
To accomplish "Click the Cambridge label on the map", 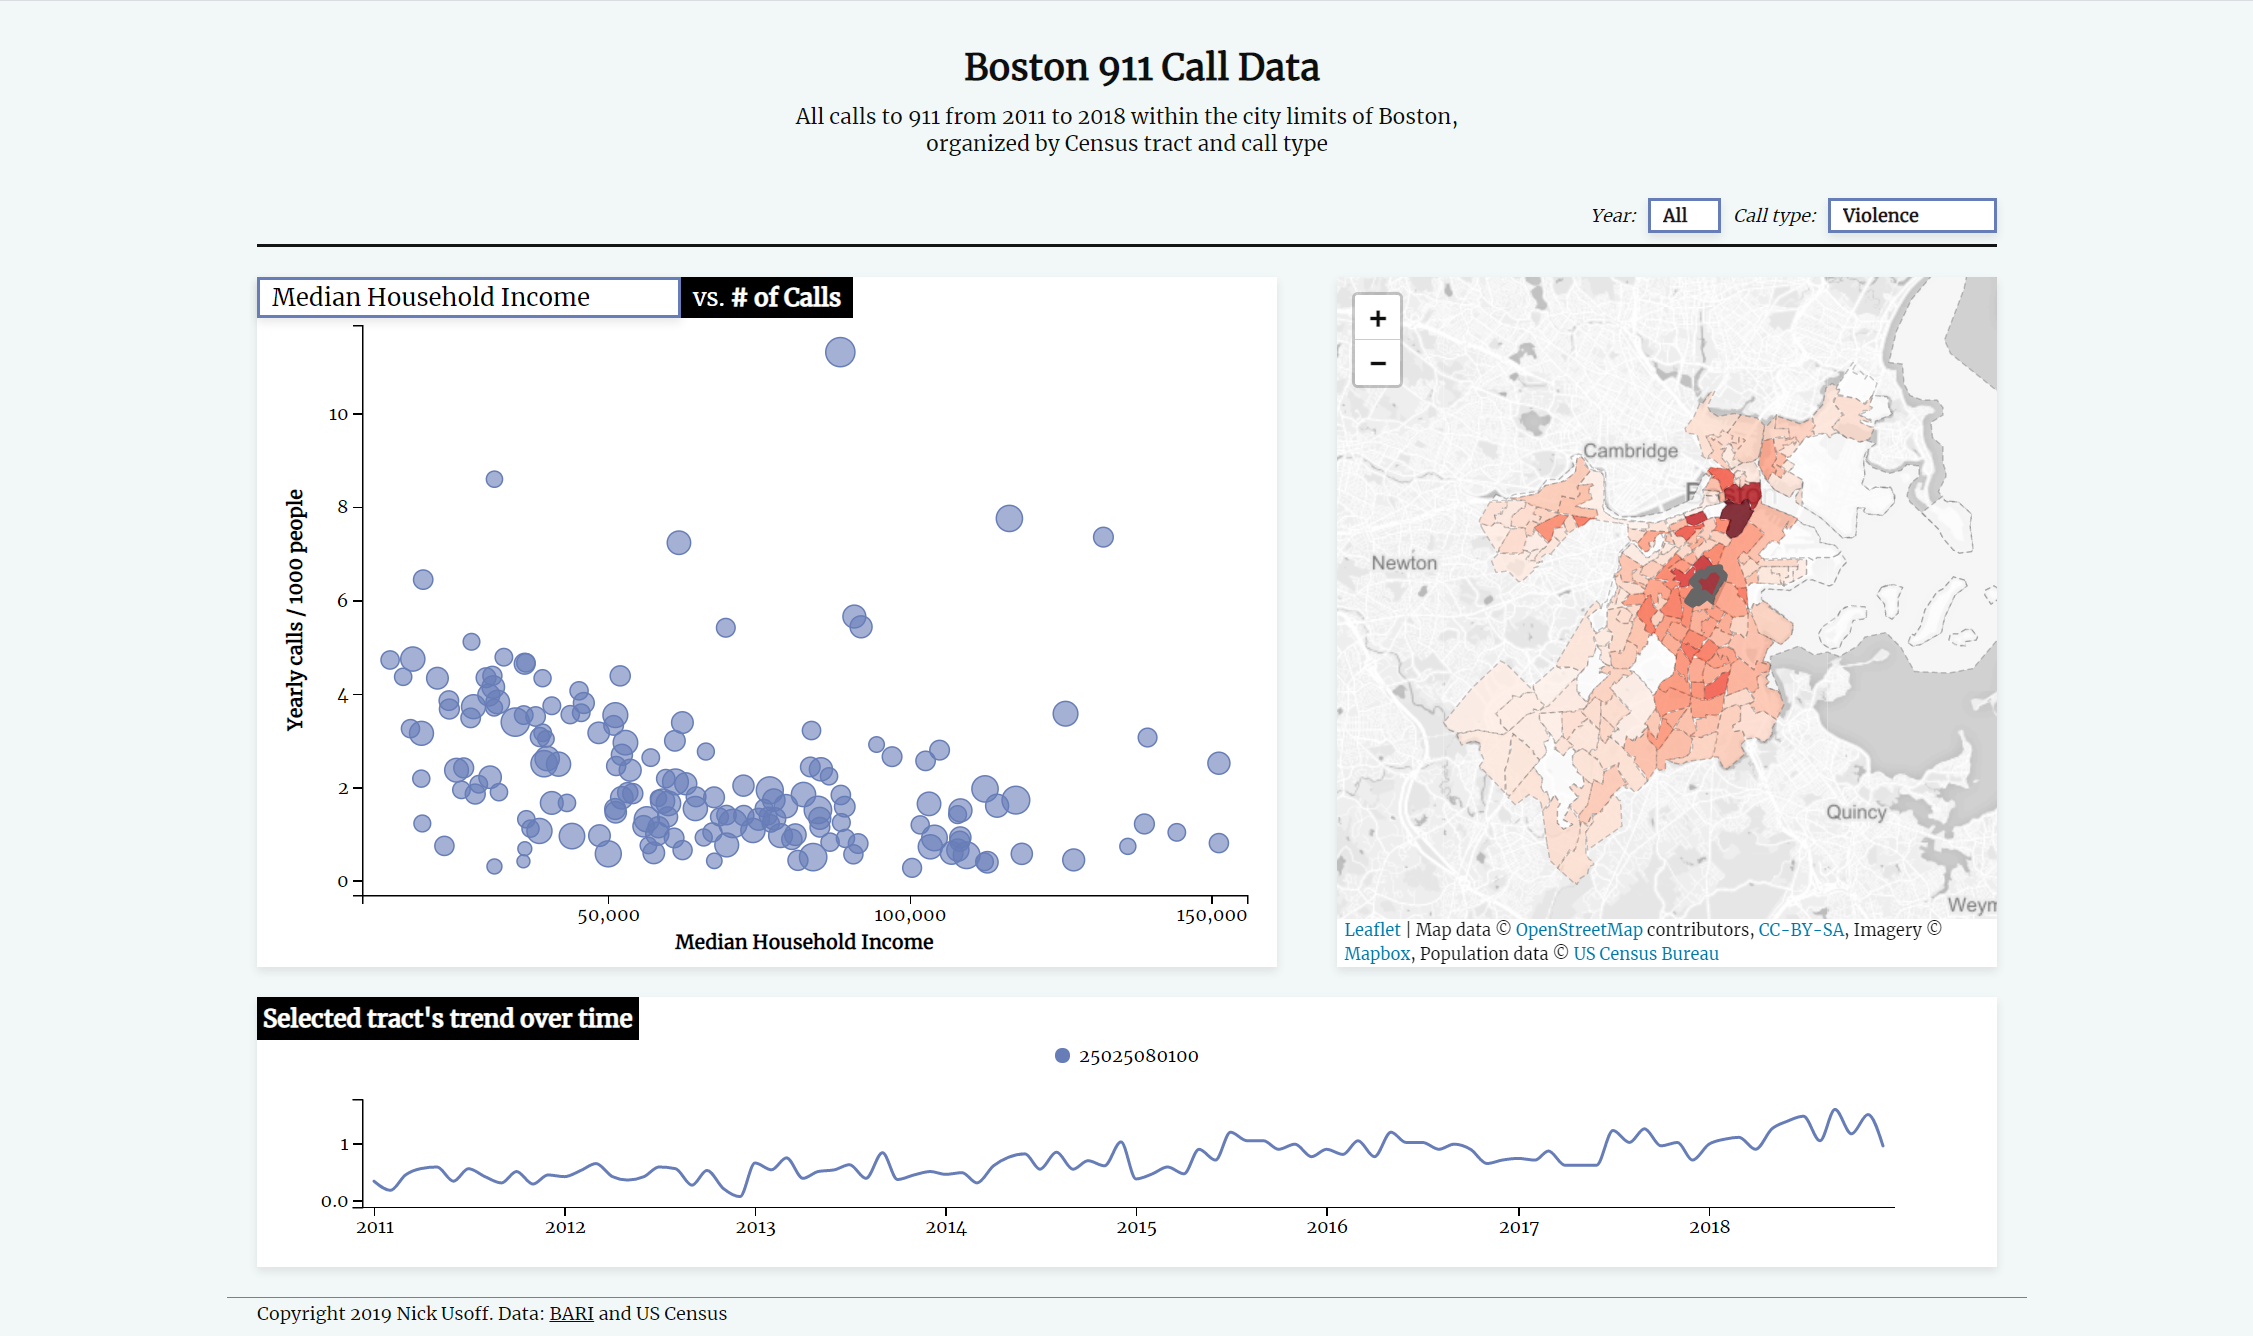I will [1630, 450].
